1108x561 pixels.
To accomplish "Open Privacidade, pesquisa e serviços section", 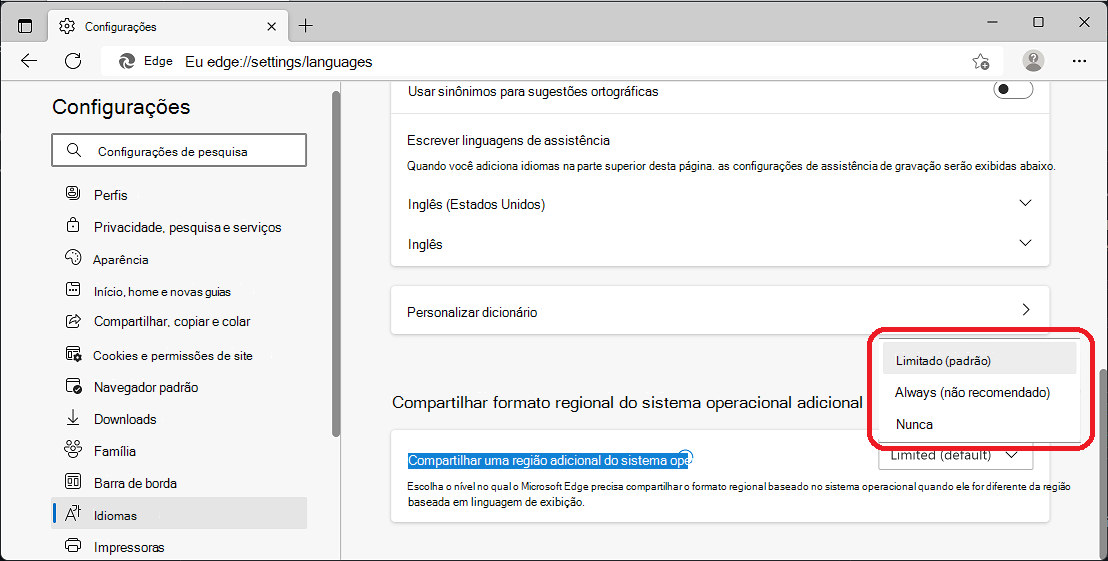I will (x=179, y=227).
